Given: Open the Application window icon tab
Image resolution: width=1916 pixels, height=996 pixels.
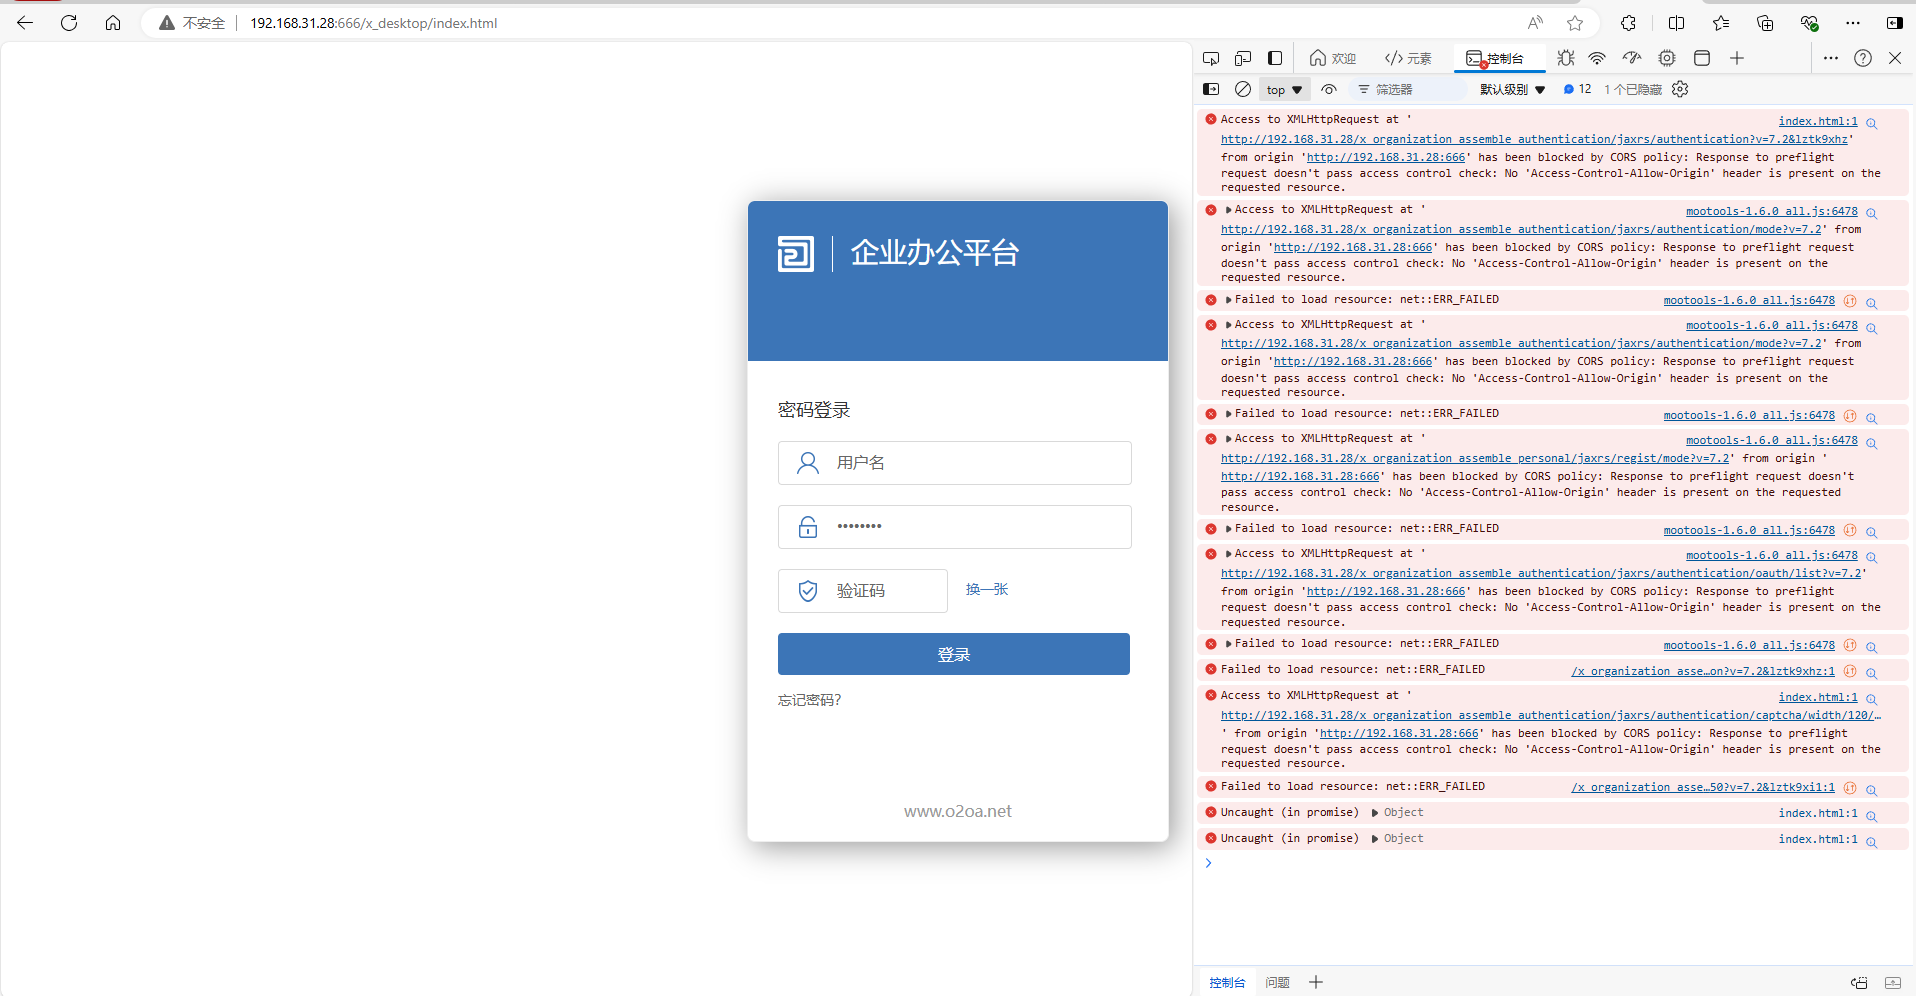Looking at the screenshot, I should [x=1702, y=58].
